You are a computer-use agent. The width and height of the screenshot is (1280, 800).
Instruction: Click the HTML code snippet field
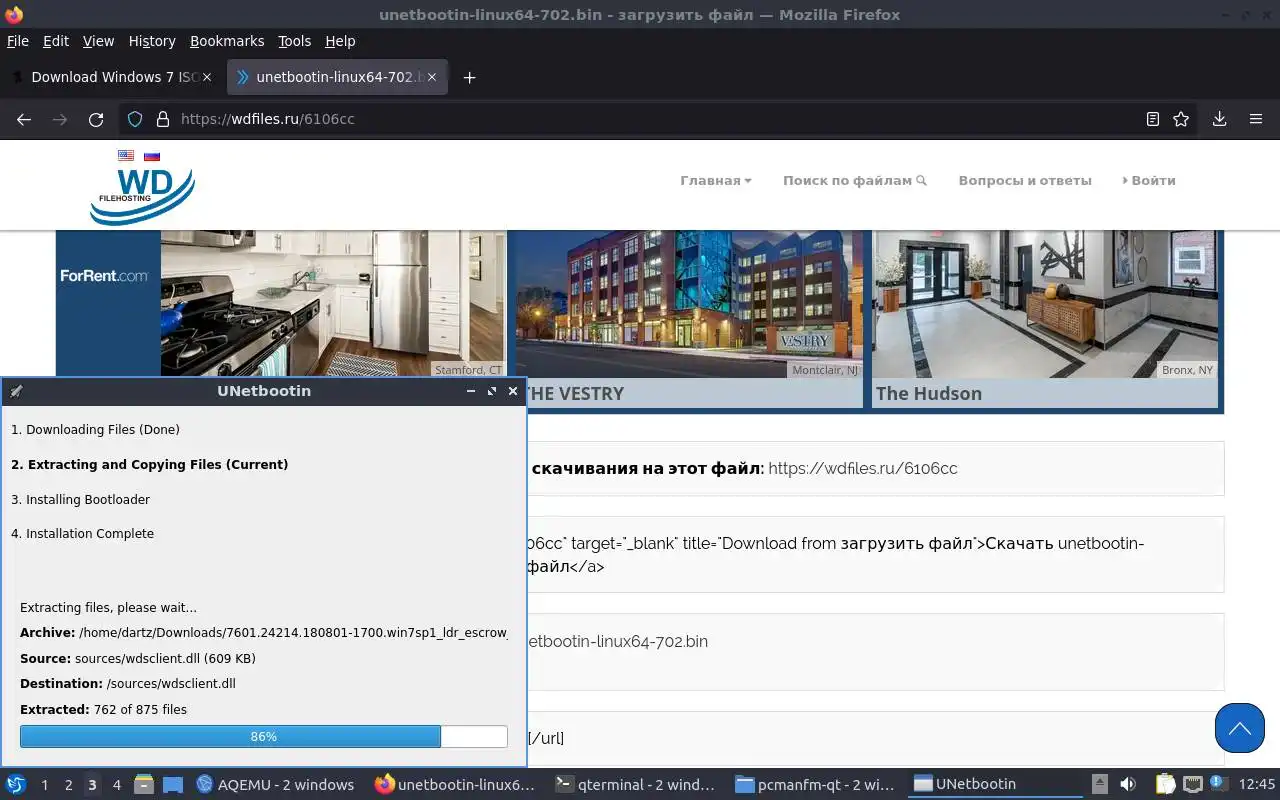click(x=875, y=555)
